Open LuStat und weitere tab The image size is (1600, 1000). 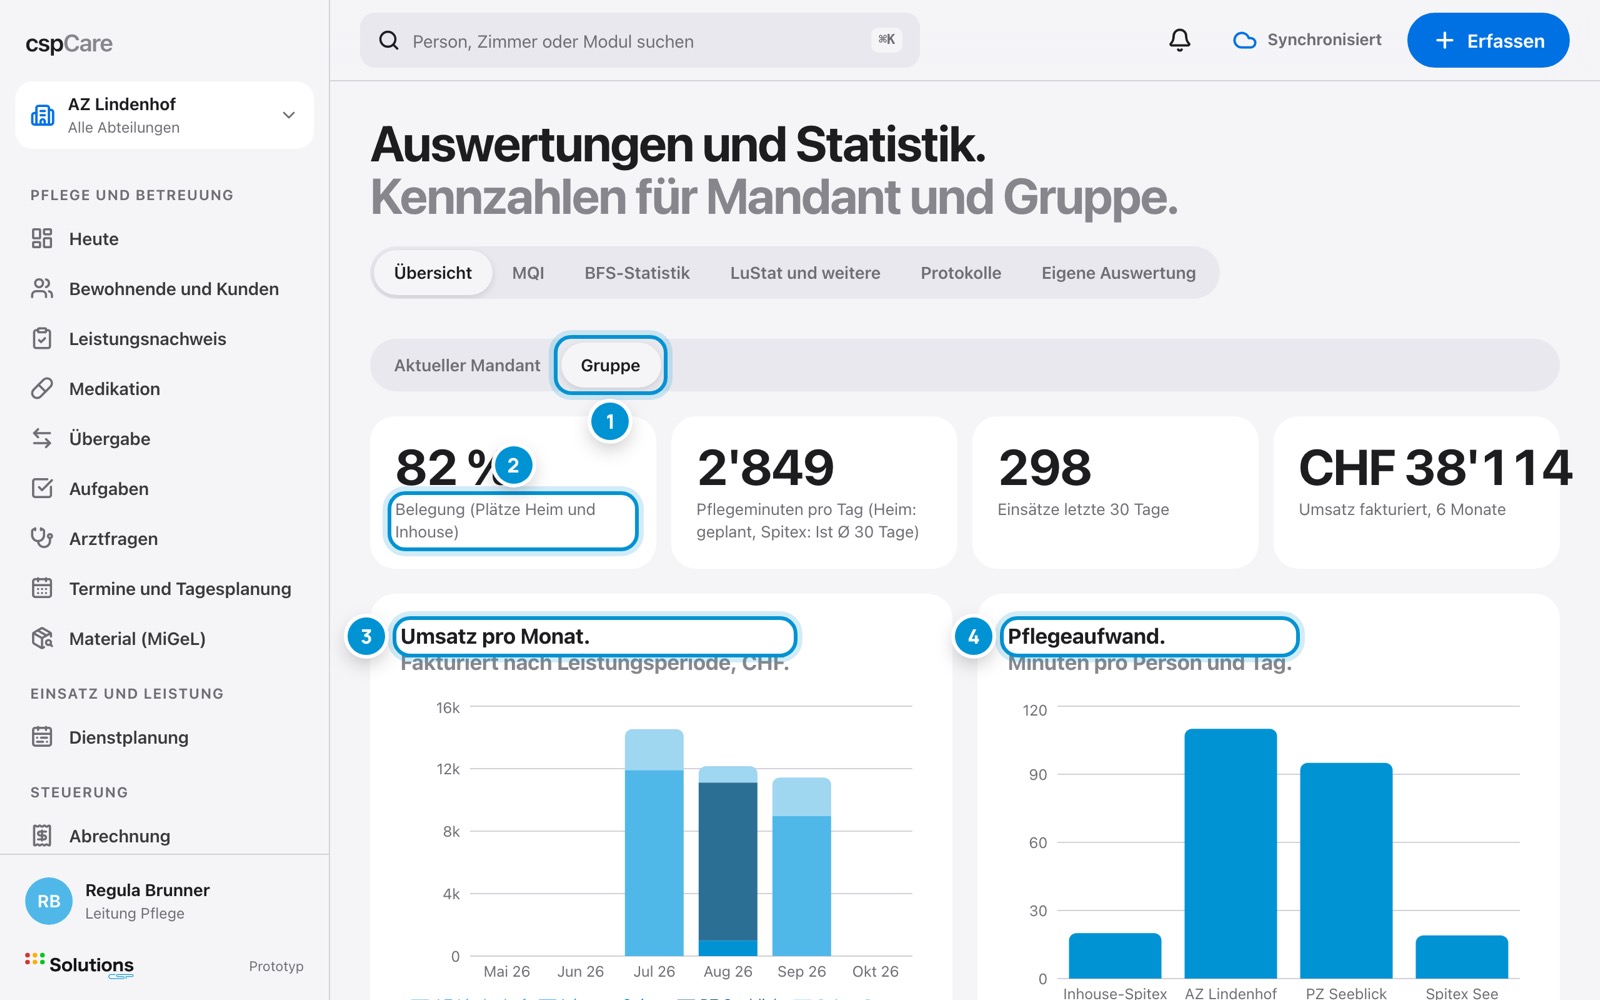pyautogui.click(x=805, y=273)
